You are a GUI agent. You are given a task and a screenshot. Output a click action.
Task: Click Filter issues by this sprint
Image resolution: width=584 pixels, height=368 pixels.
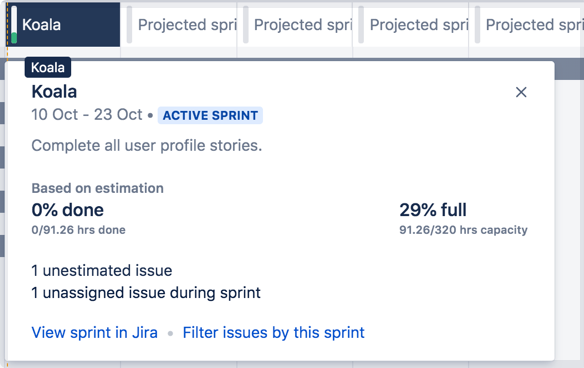tap(273, 332)
